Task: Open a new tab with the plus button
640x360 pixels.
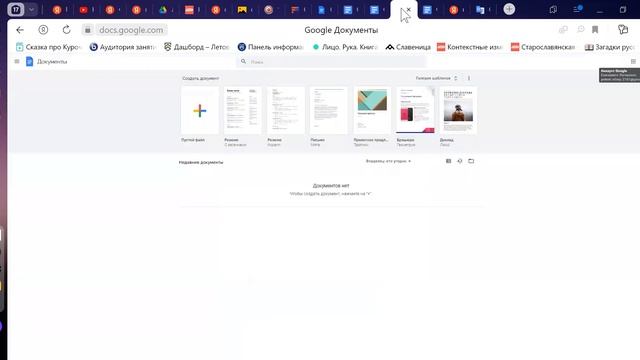Action: pos(509,9)
